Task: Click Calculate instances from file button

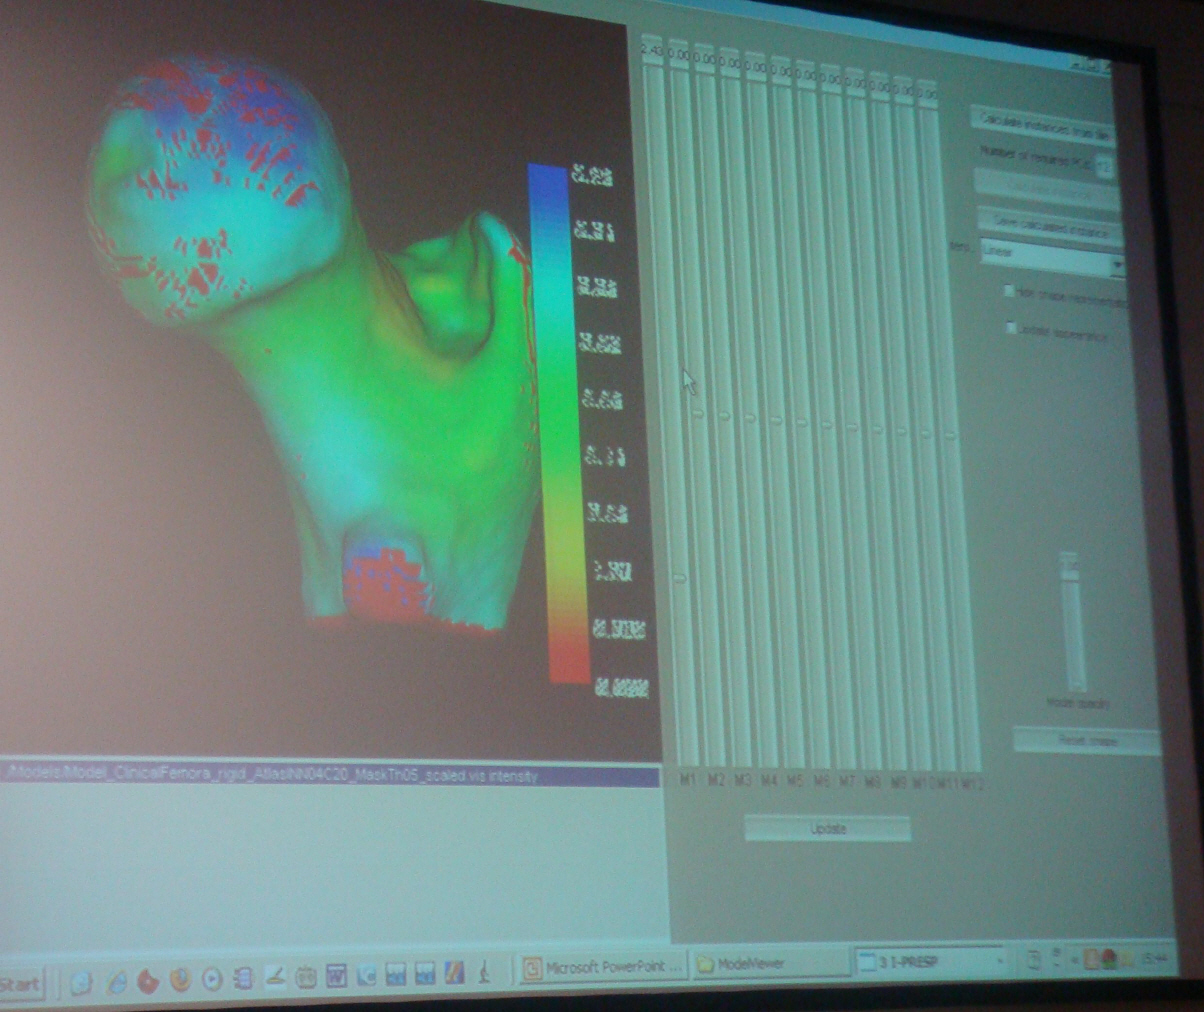Action: pos(1042,119)
